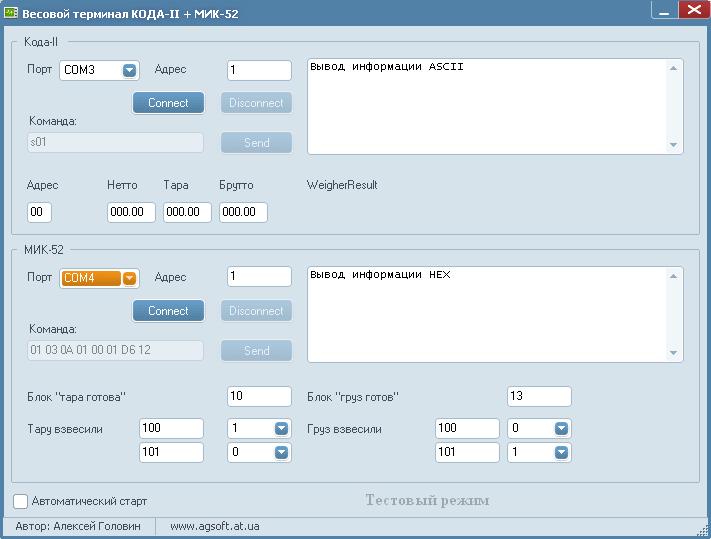Image resolution: width=711 pixels, height=539 pixels.
Task: Open Тару взвесили dropdown showing 1
Action: (281, 428)
